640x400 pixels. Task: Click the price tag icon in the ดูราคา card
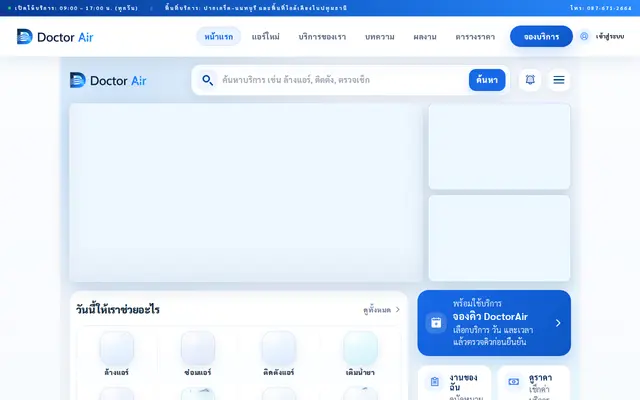point(513,382)
